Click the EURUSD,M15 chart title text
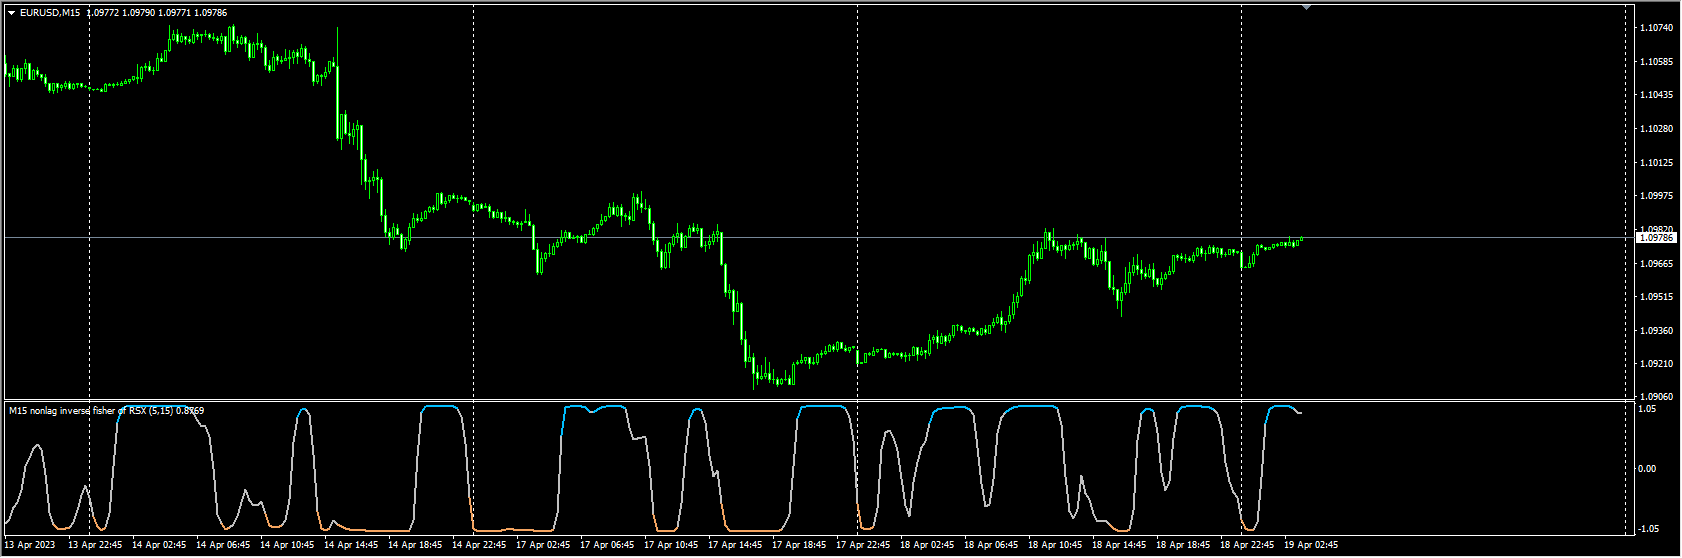 tap(51, 13)
